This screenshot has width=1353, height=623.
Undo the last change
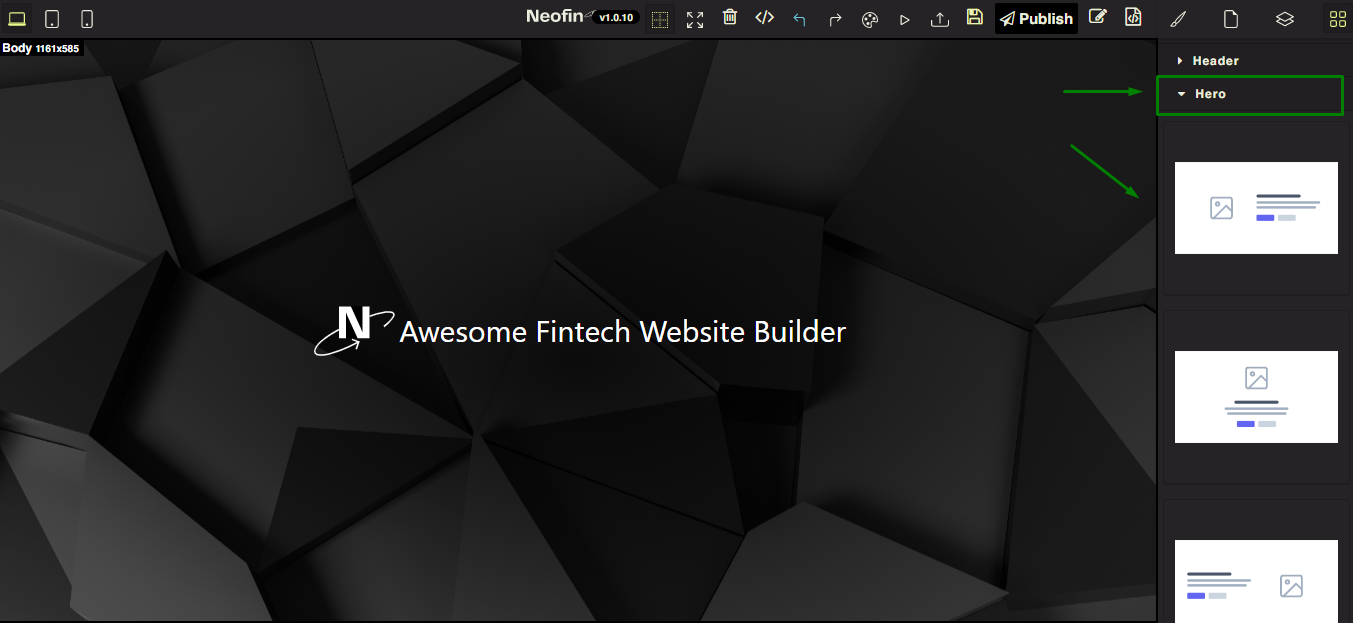pos(800,19)
